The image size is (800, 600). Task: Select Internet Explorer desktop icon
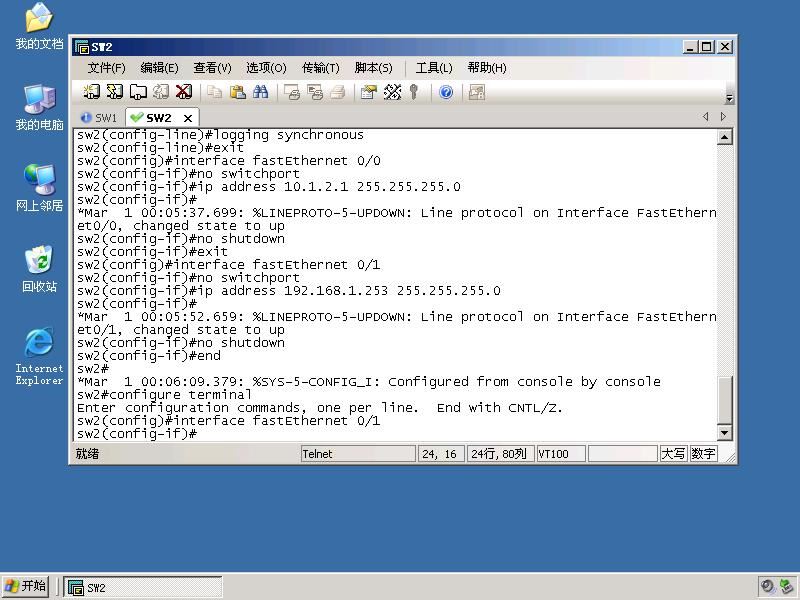coord(39,356)
